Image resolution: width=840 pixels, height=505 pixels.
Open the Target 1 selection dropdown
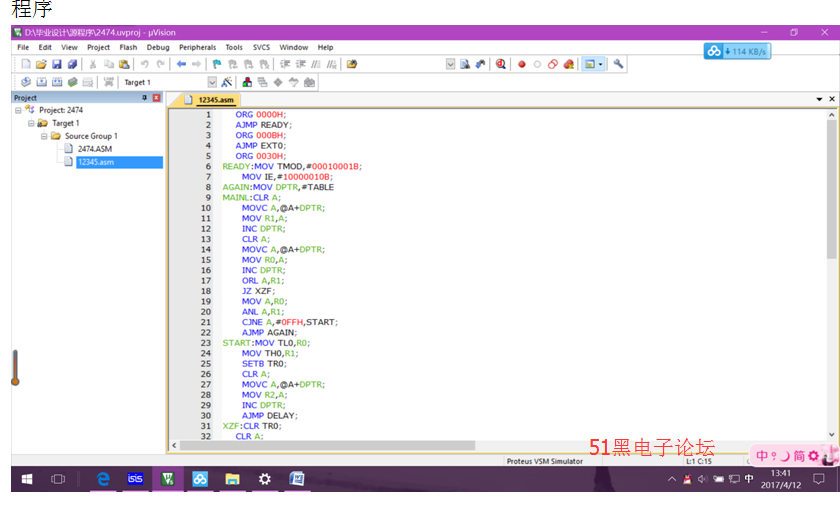212,82
